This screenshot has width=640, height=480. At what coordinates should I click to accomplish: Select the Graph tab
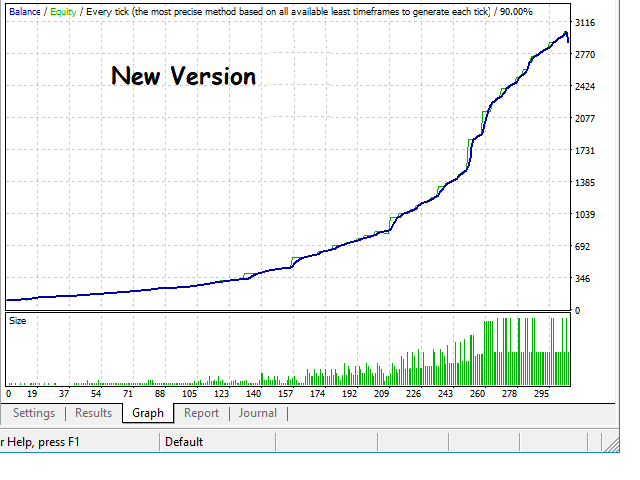click(x=148, y=413)
